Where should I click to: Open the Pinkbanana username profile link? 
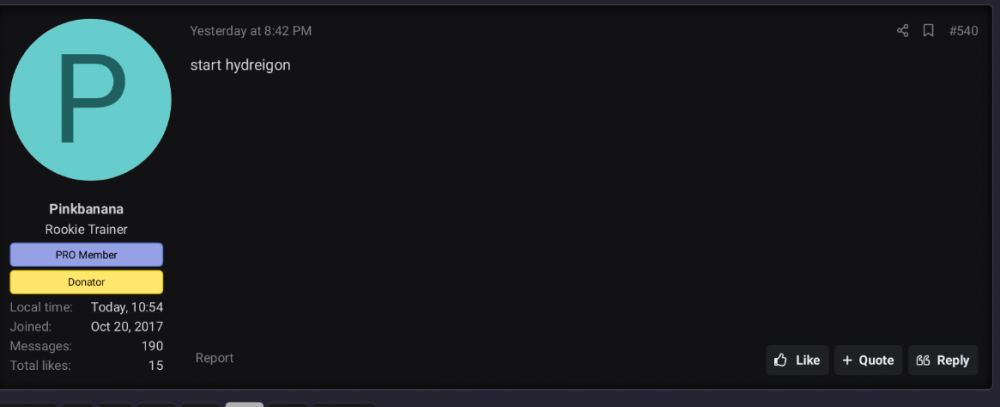coord(86,209)
